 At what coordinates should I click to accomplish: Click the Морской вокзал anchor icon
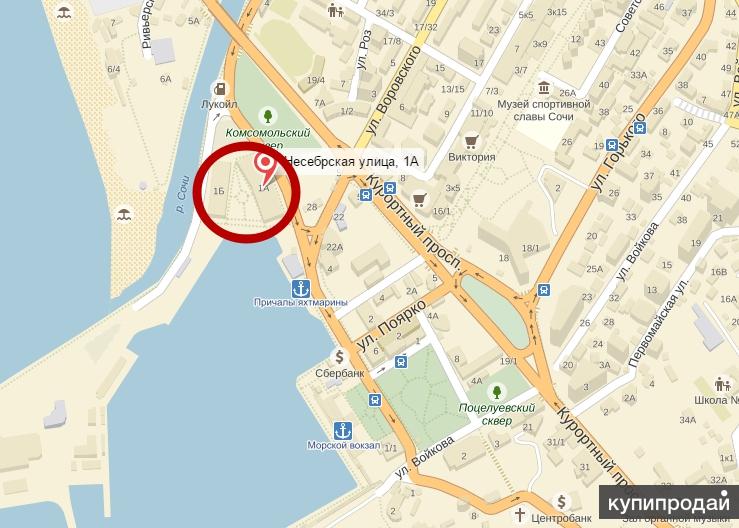pos(343,431)
